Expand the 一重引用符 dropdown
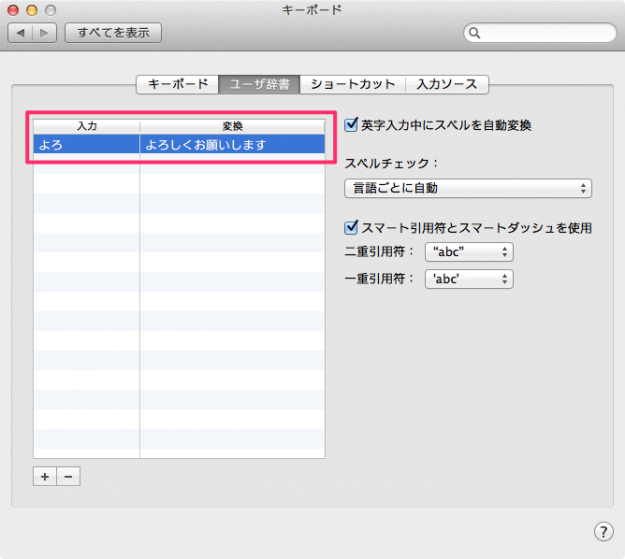The image size is (625, 559). pyautogui.click(x=468, y=279)
